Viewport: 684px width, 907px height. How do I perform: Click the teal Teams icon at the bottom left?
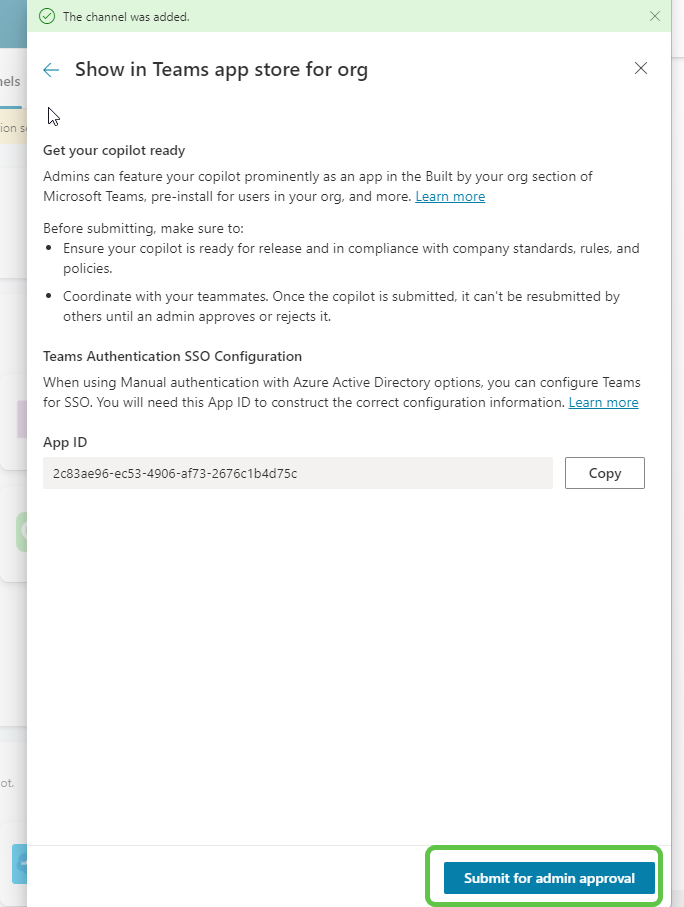click(x=22, y=864)
